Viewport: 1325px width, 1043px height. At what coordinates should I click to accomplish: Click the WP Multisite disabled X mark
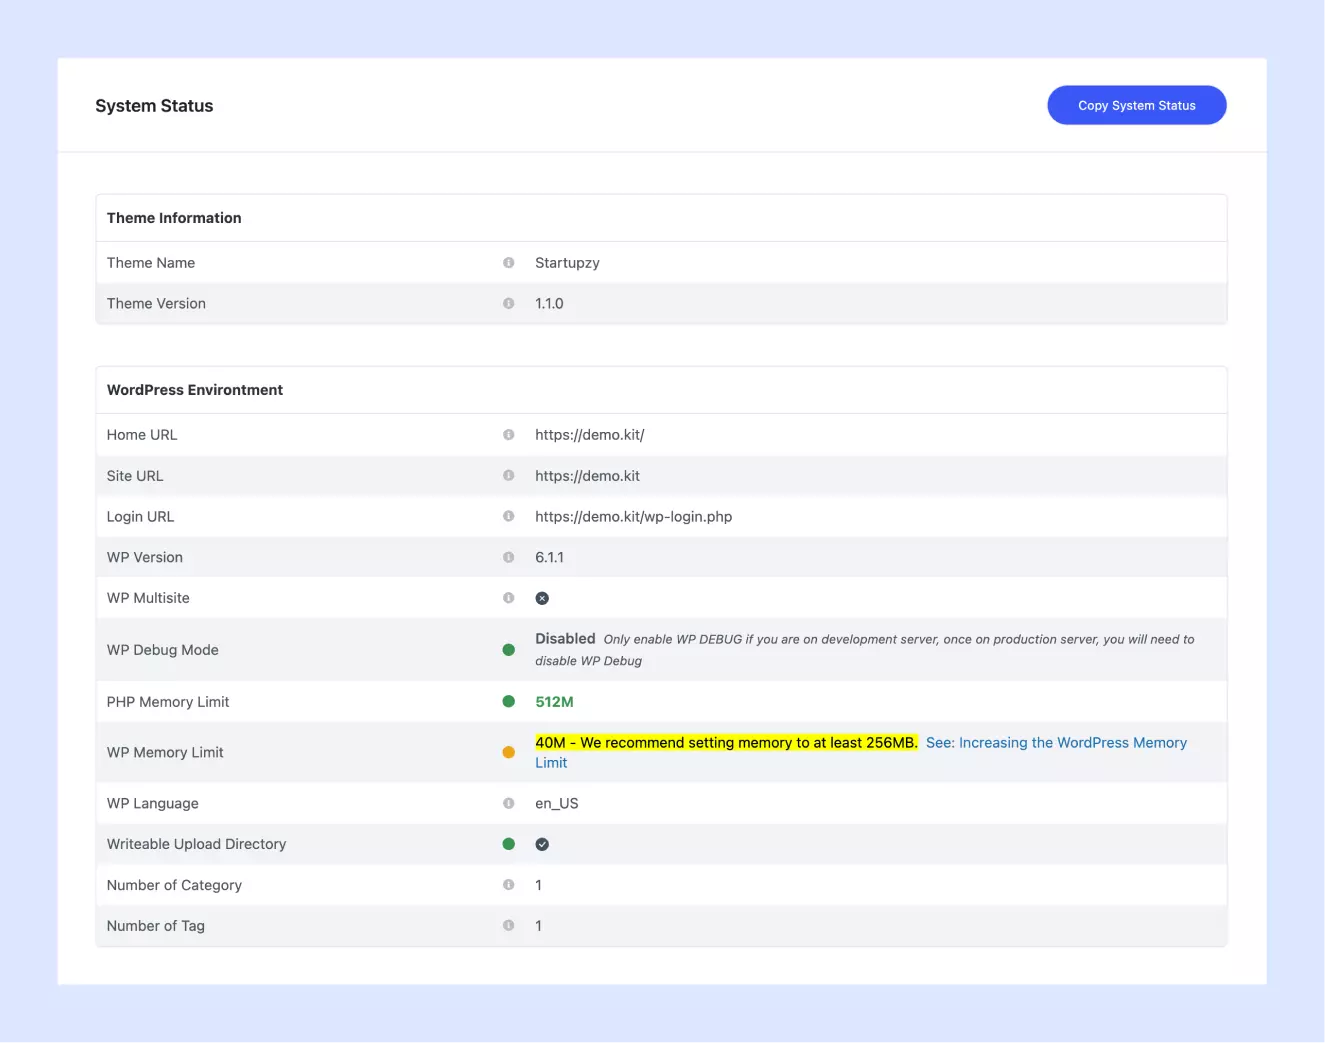pos(542,598)
